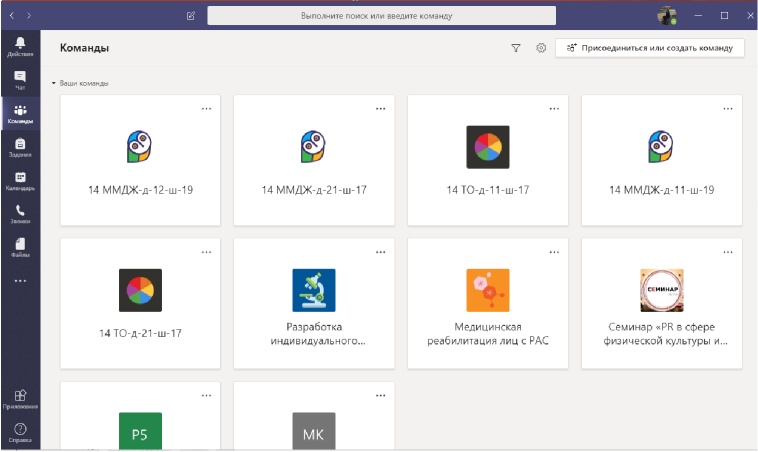The width and height of the screenshot is (758, 452).
Task: Open the Assignments section in sidebar
Action: (20, 148)
